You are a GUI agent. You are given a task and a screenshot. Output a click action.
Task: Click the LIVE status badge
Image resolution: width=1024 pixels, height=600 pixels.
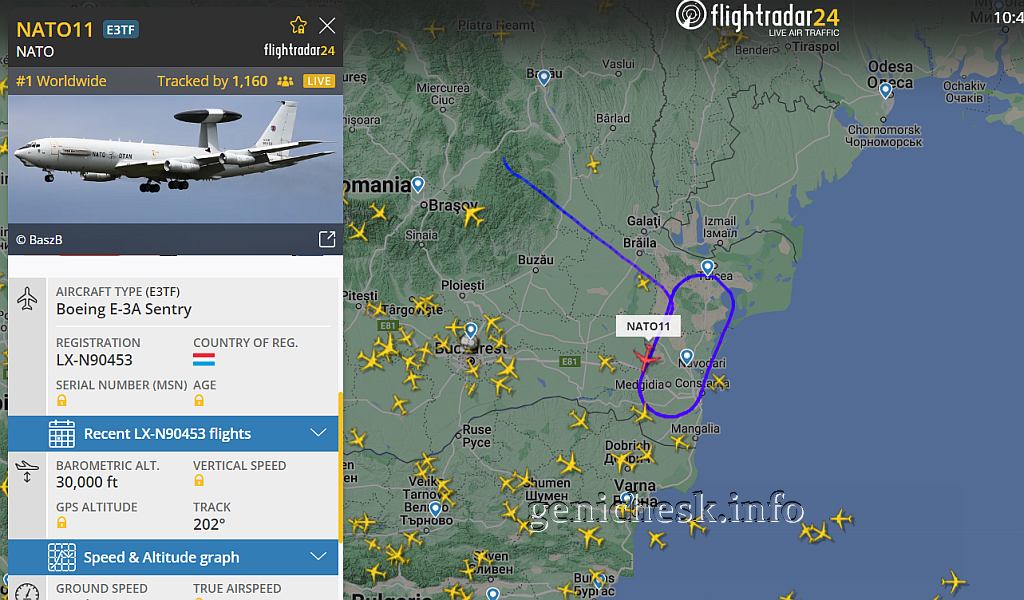coord(319,81)
